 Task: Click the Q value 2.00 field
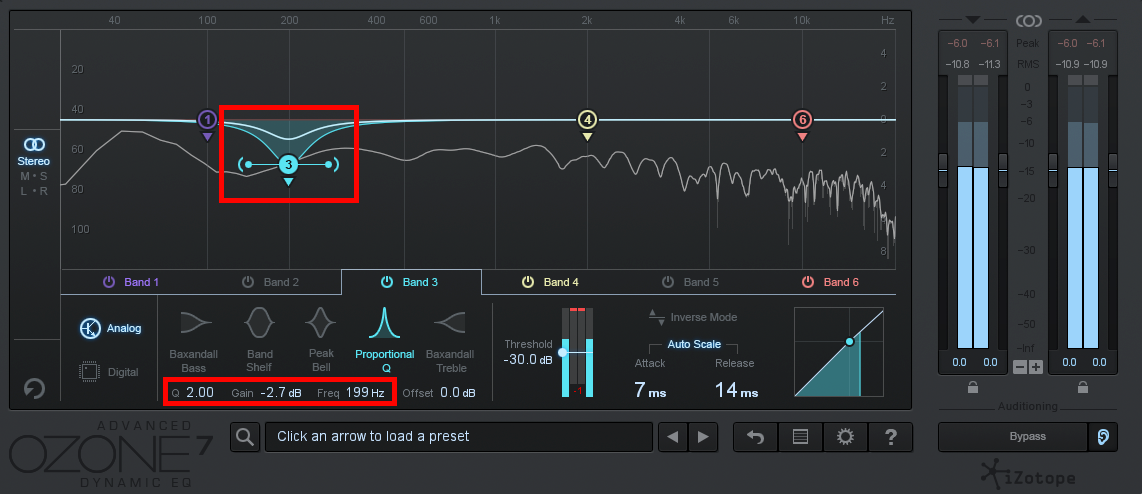click(200, 393)
